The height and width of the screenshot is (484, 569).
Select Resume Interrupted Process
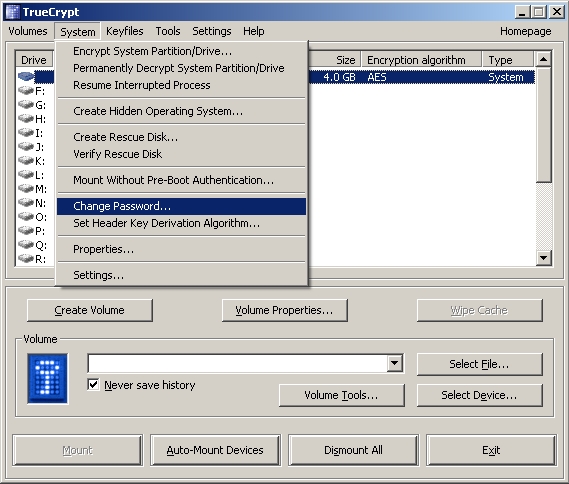(x=181, y=85)
